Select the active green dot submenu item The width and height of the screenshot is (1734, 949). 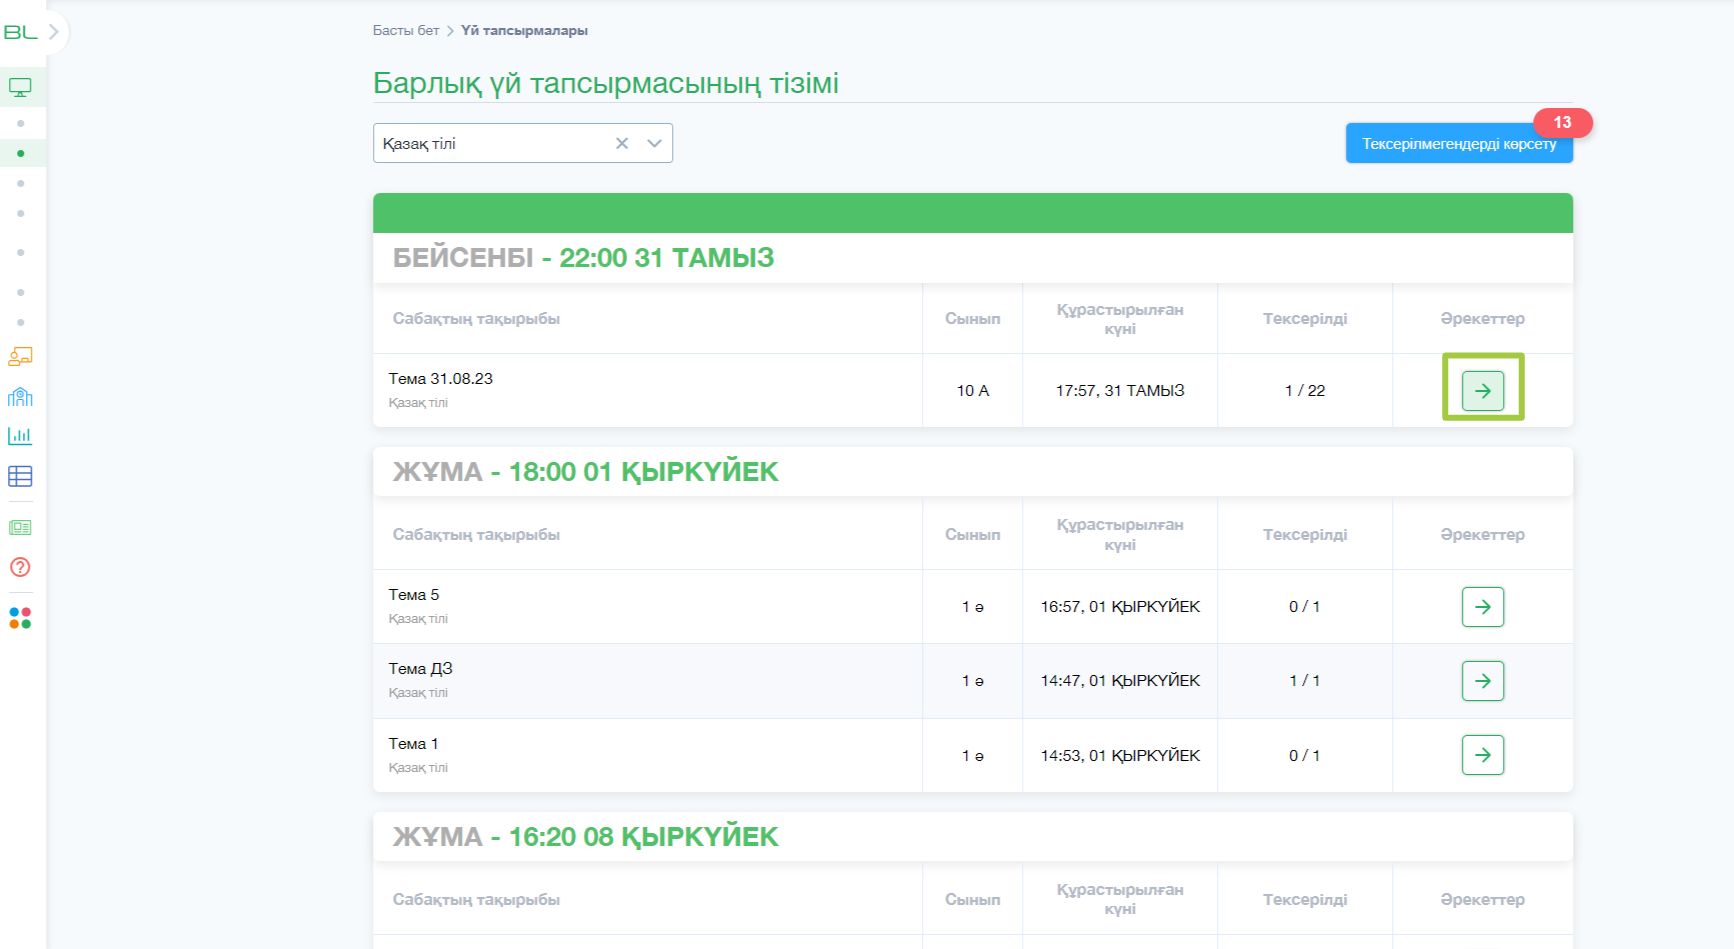pyautogui.click(x=21, y=153)
